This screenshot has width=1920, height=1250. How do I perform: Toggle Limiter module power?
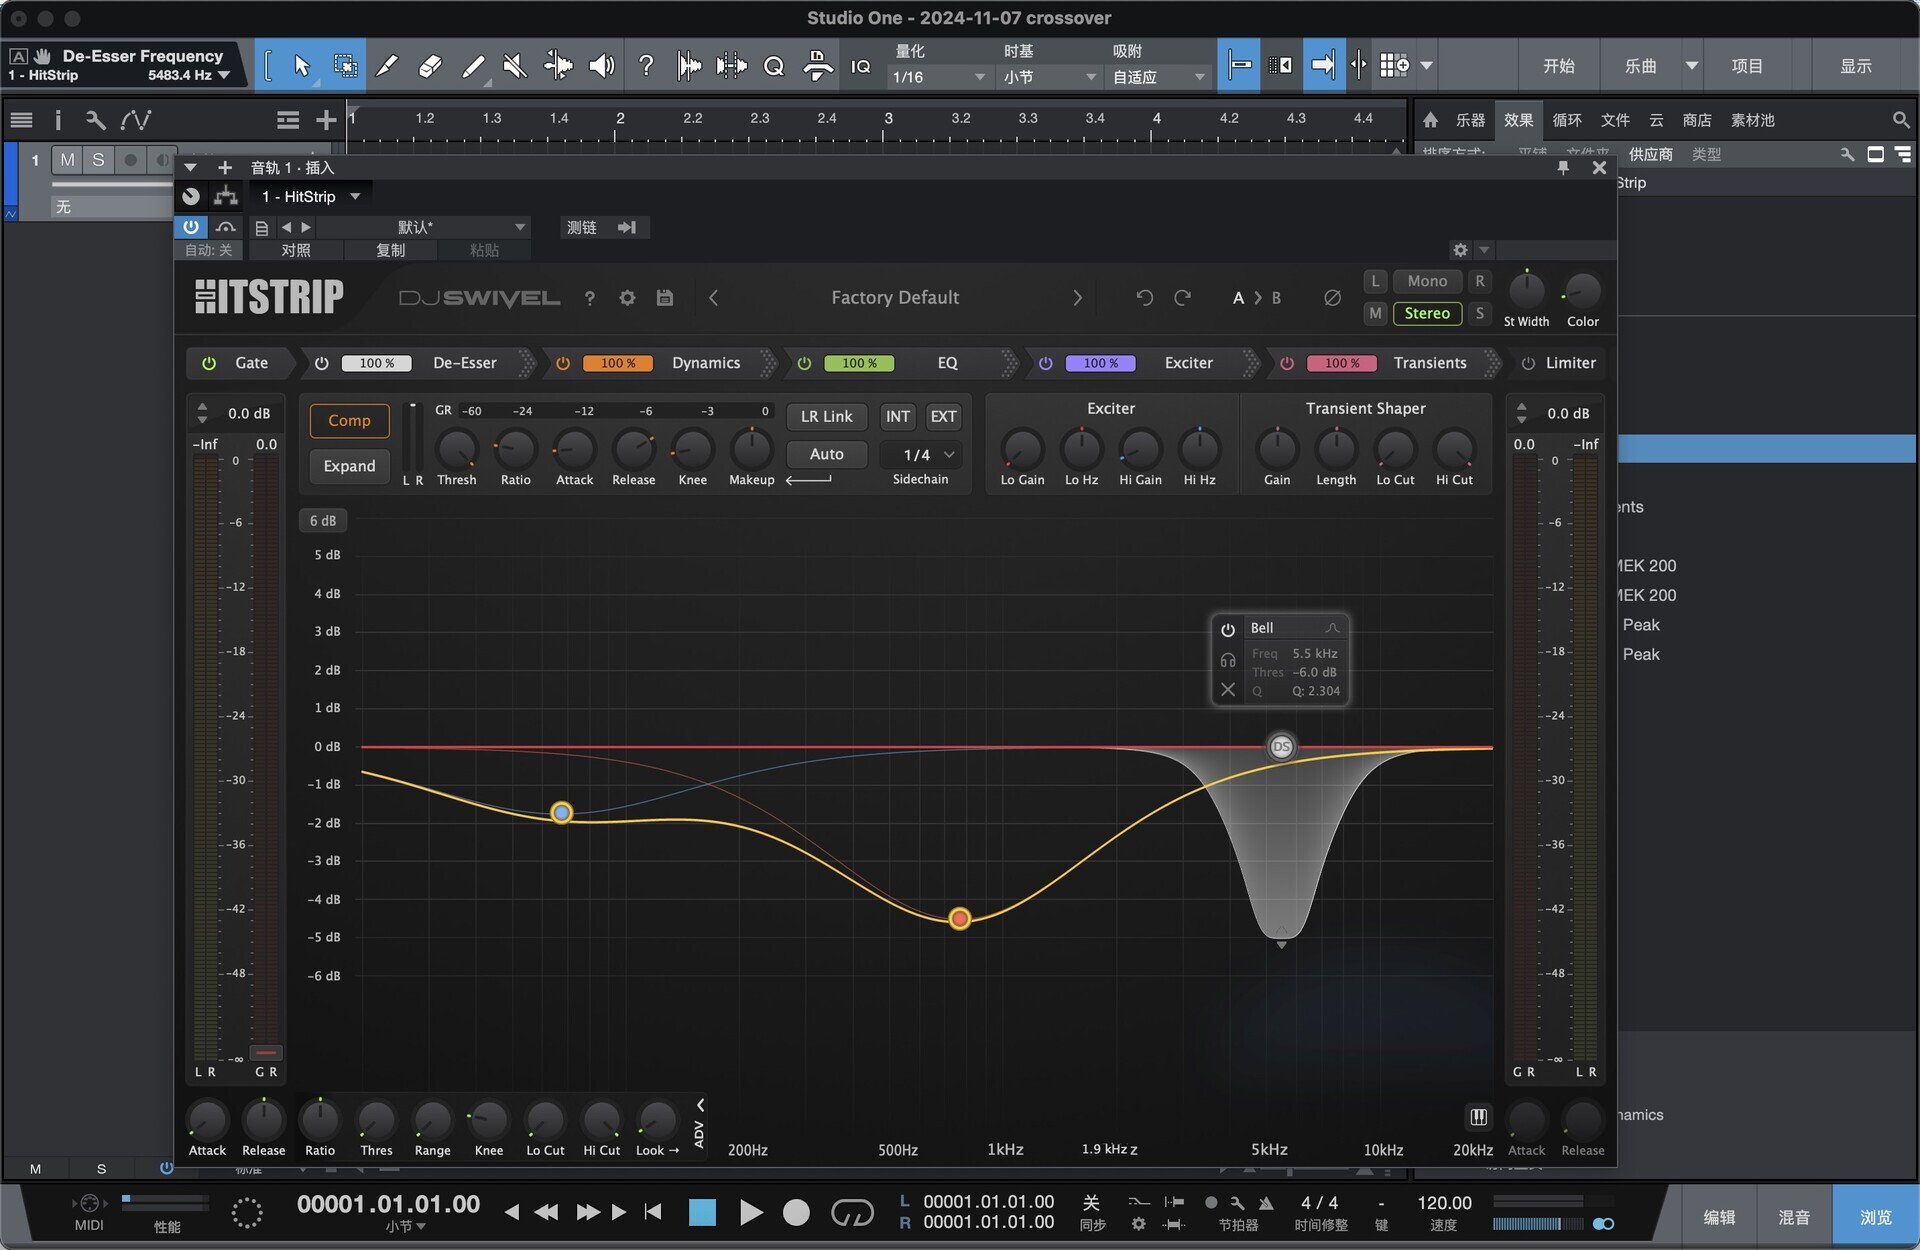coord(1528,363)
